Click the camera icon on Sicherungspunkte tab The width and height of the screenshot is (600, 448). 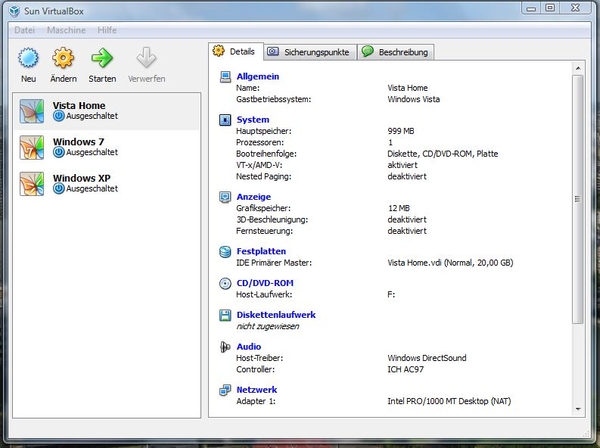click(272, 52)
